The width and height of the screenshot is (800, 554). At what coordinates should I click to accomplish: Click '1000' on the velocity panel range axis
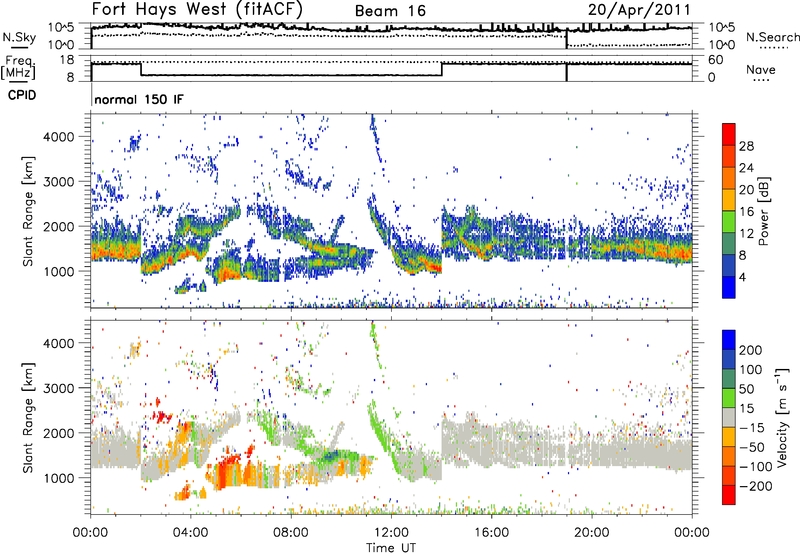[x=59, y=478]
